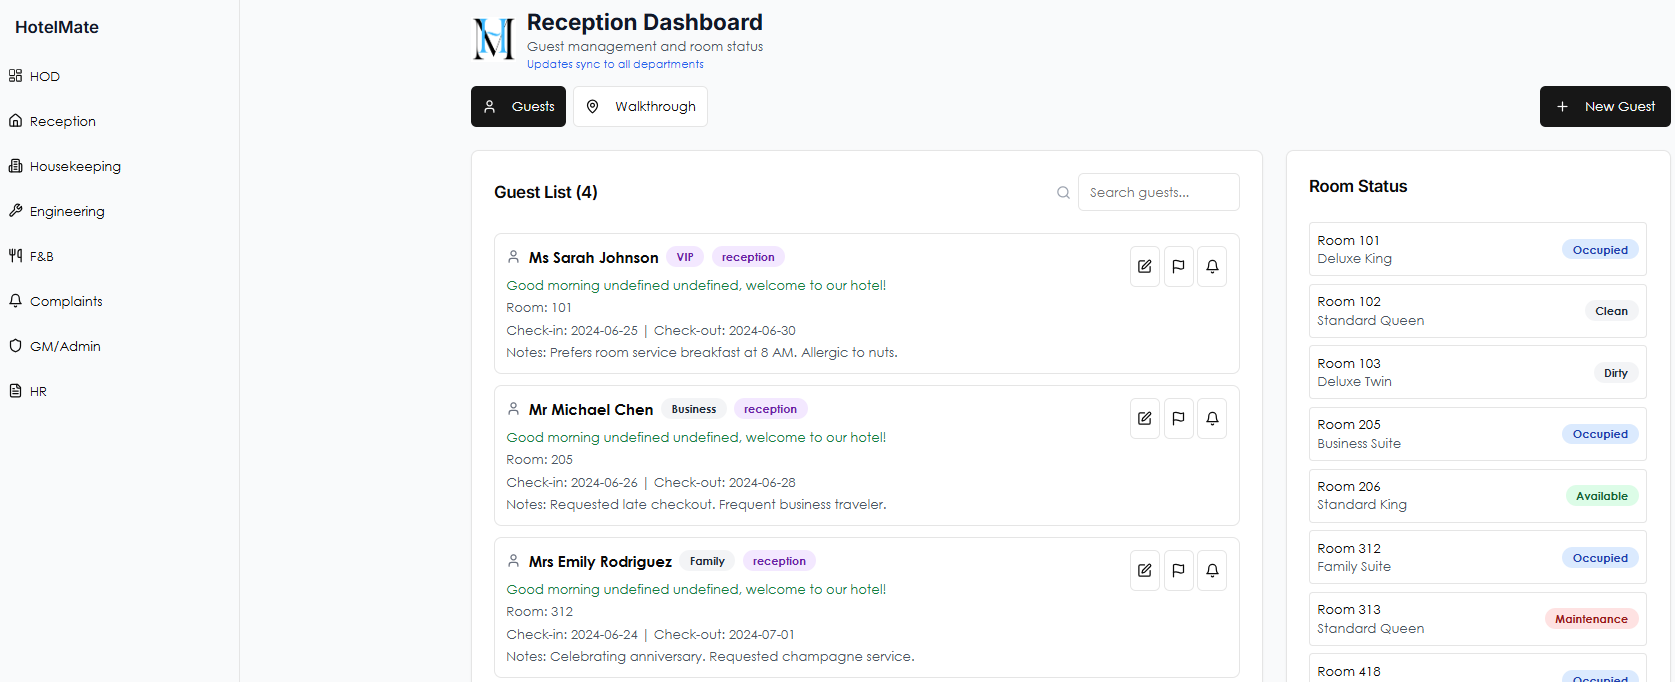
Task: Click Michael Chen's late checkout note
Action: point(696,504)
